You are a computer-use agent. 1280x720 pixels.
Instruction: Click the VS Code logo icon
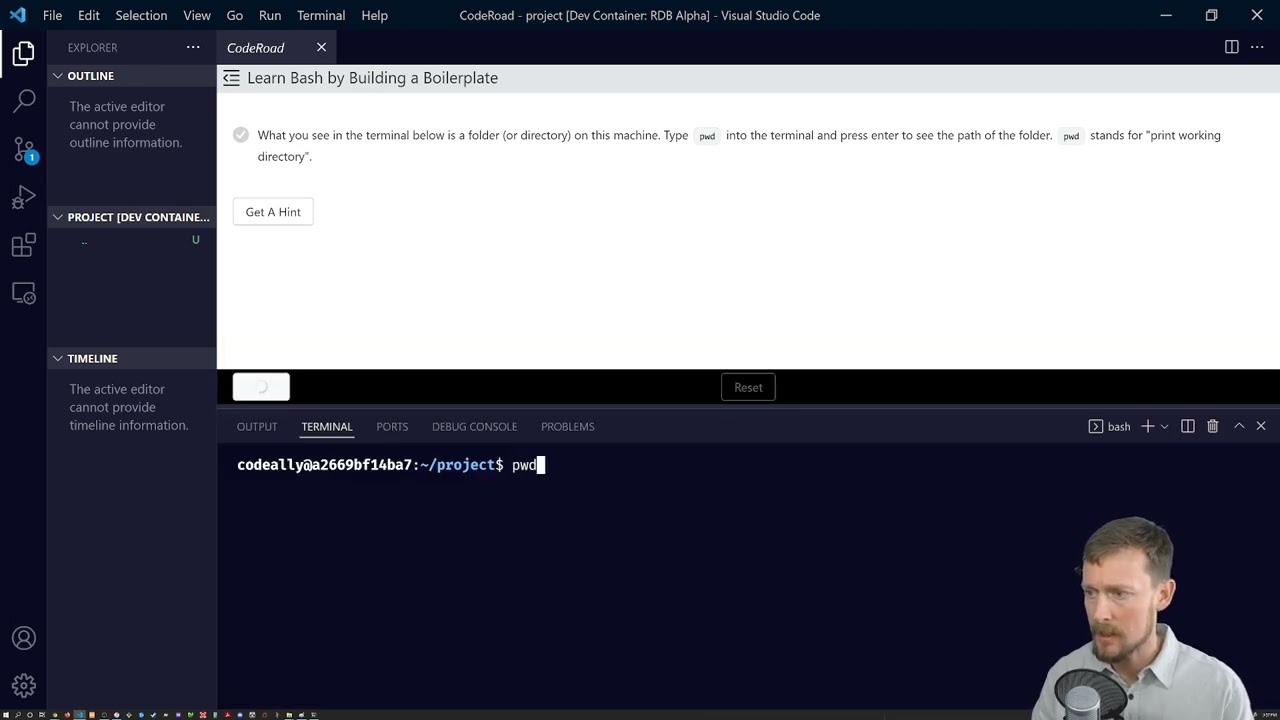pos(17,15)
